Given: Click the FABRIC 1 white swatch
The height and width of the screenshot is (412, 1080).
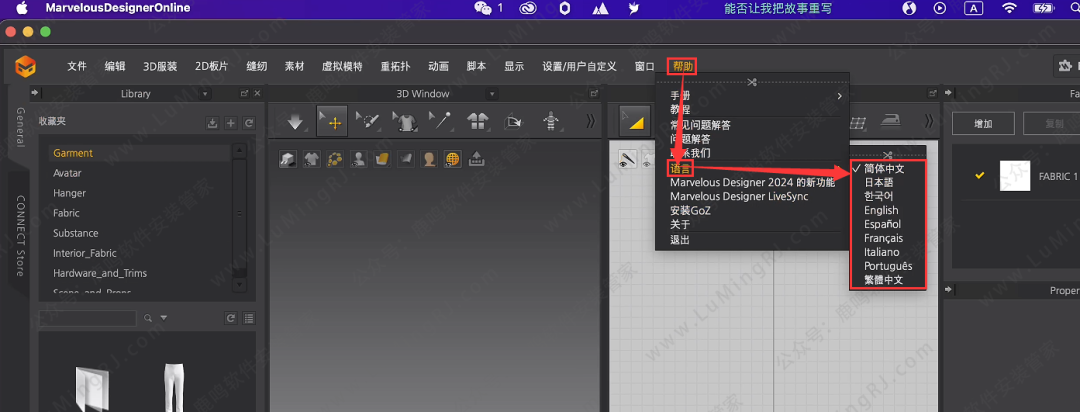Looking at the screenshot, I should pos(1015,176).
